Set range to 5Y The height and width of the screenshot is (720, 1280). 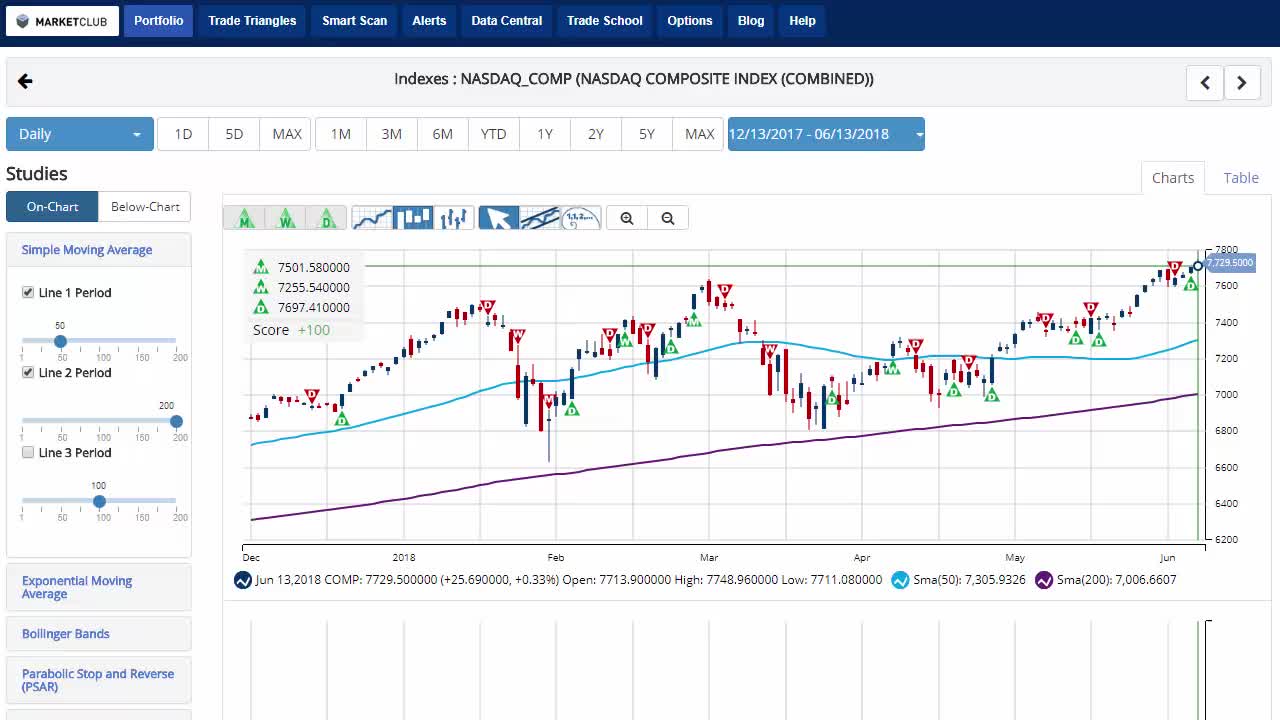pos(647,134)
